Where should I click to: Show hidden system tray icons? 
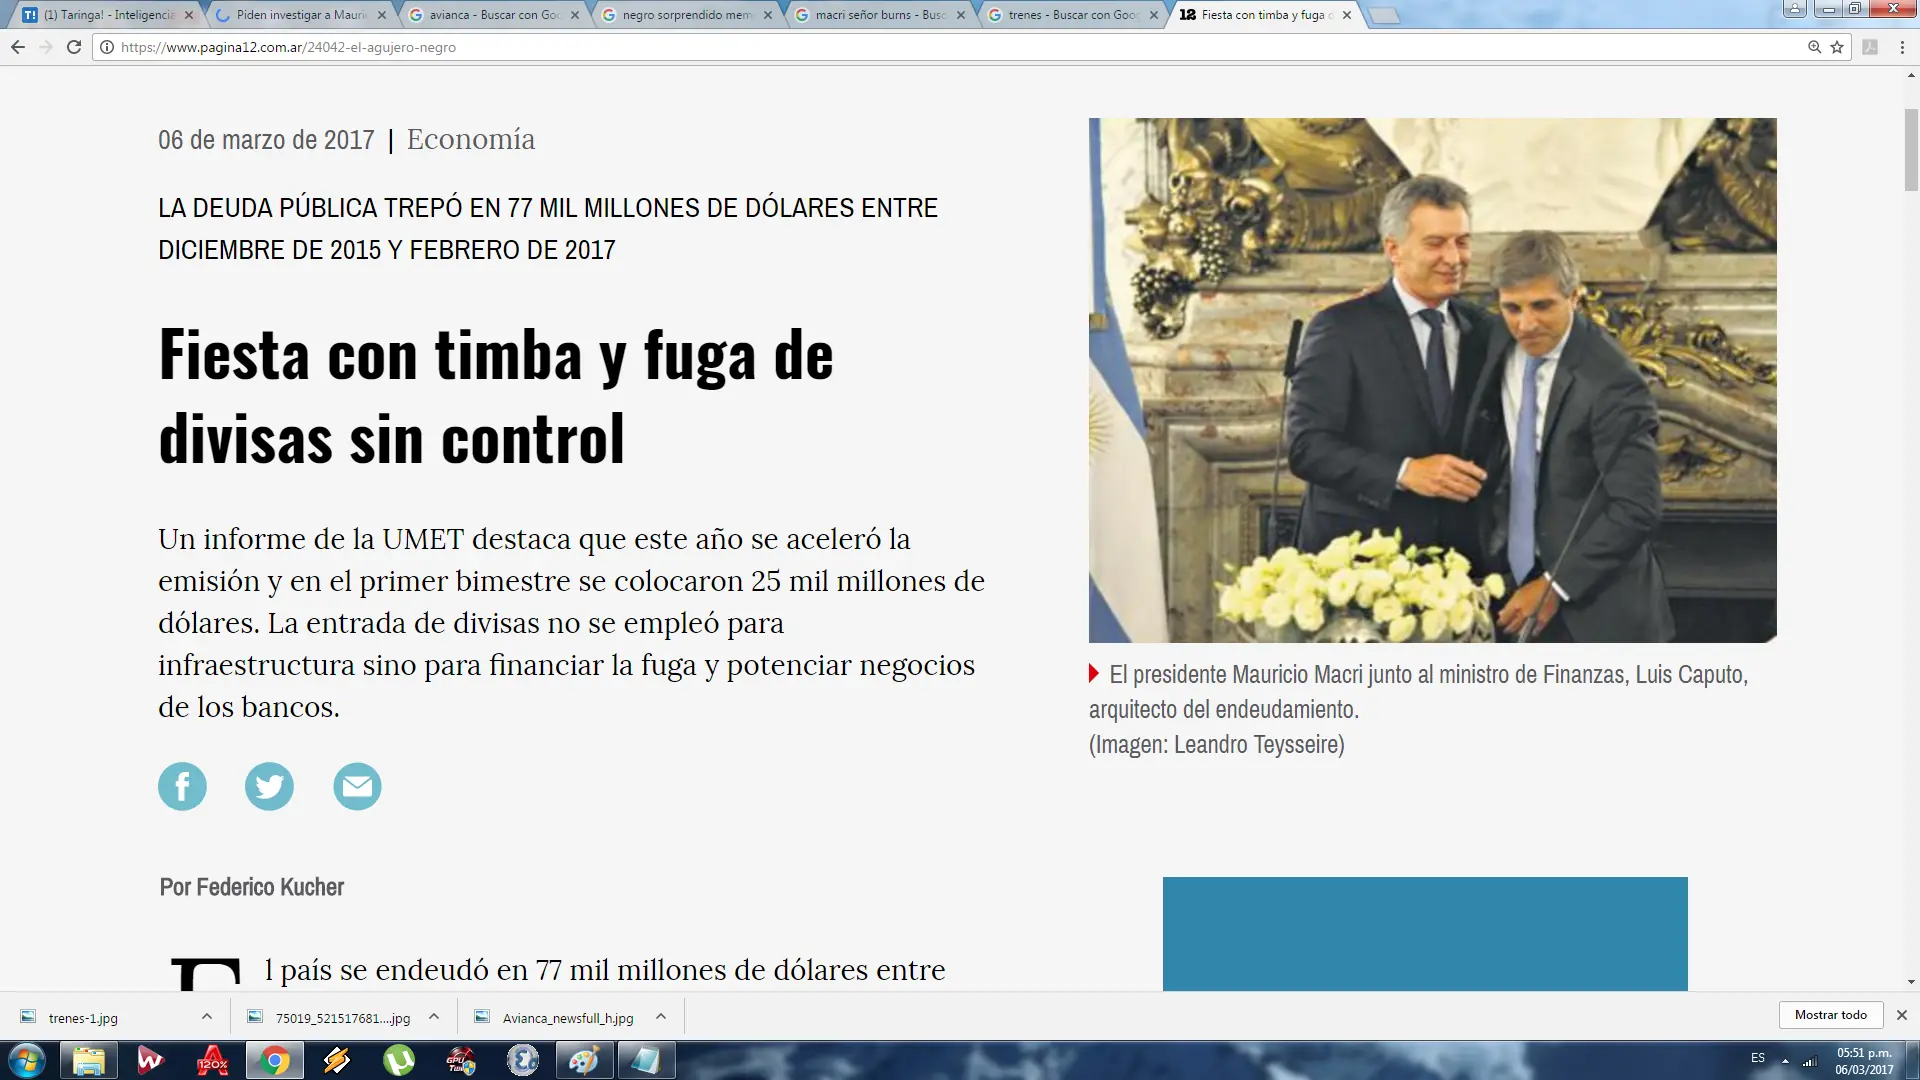pyautogui.click(x=1785, y=1060)
